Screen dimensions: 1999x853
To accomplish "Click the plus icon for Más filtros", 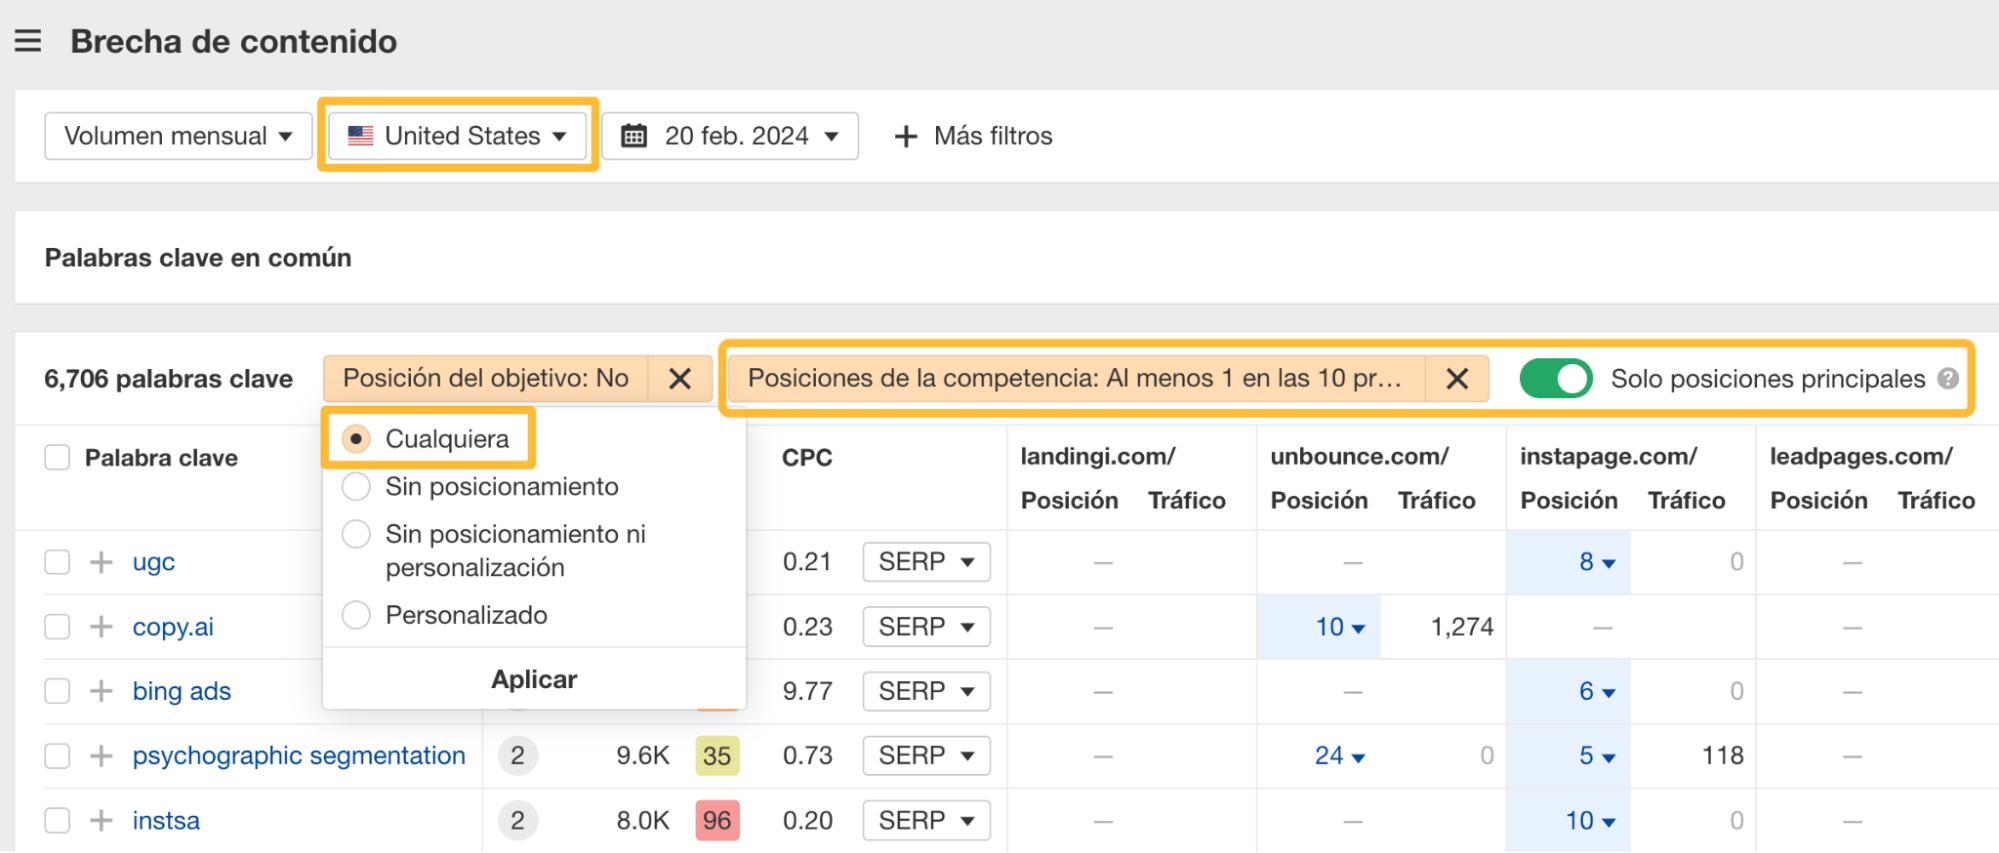I will 905,136.
